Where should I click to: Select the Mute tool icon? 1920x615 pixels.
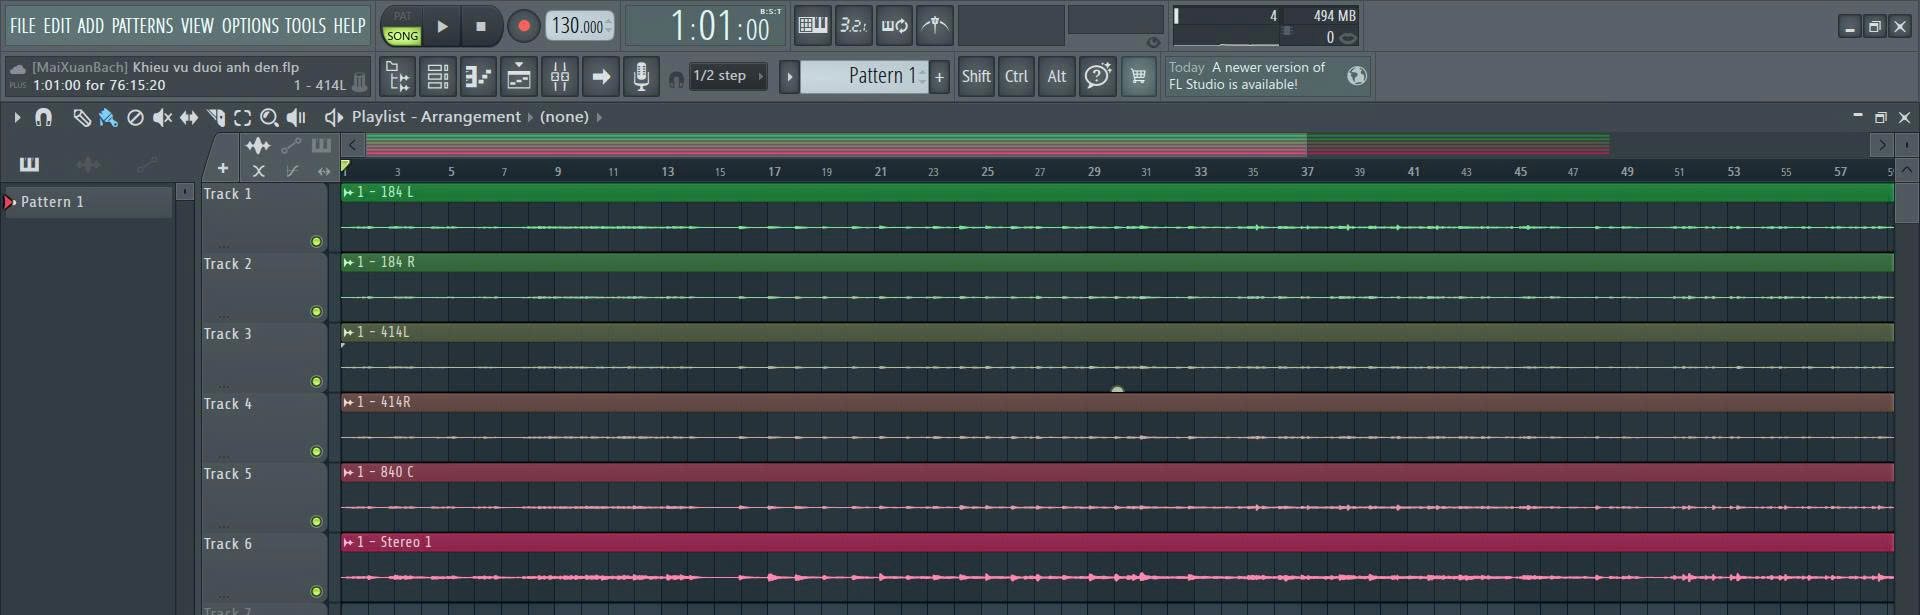pos(162,117)
